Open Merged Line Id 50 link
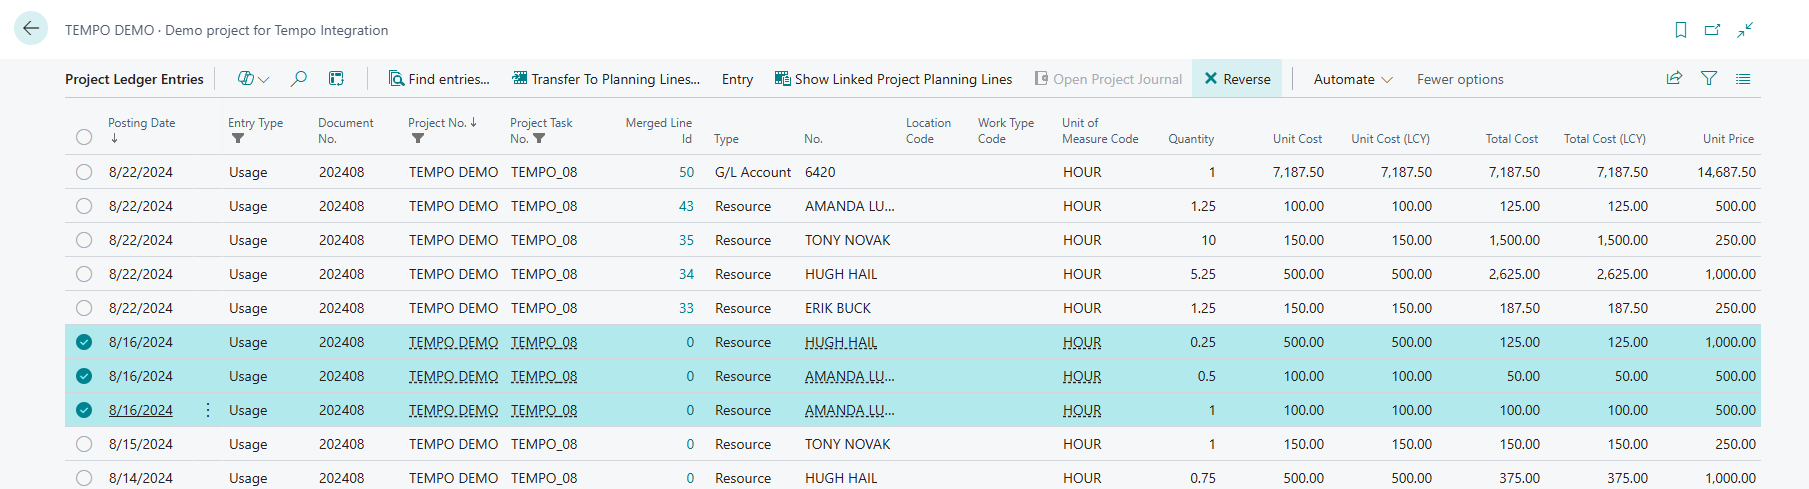Viewport: 1809px width, 489px height. point(686,172)
